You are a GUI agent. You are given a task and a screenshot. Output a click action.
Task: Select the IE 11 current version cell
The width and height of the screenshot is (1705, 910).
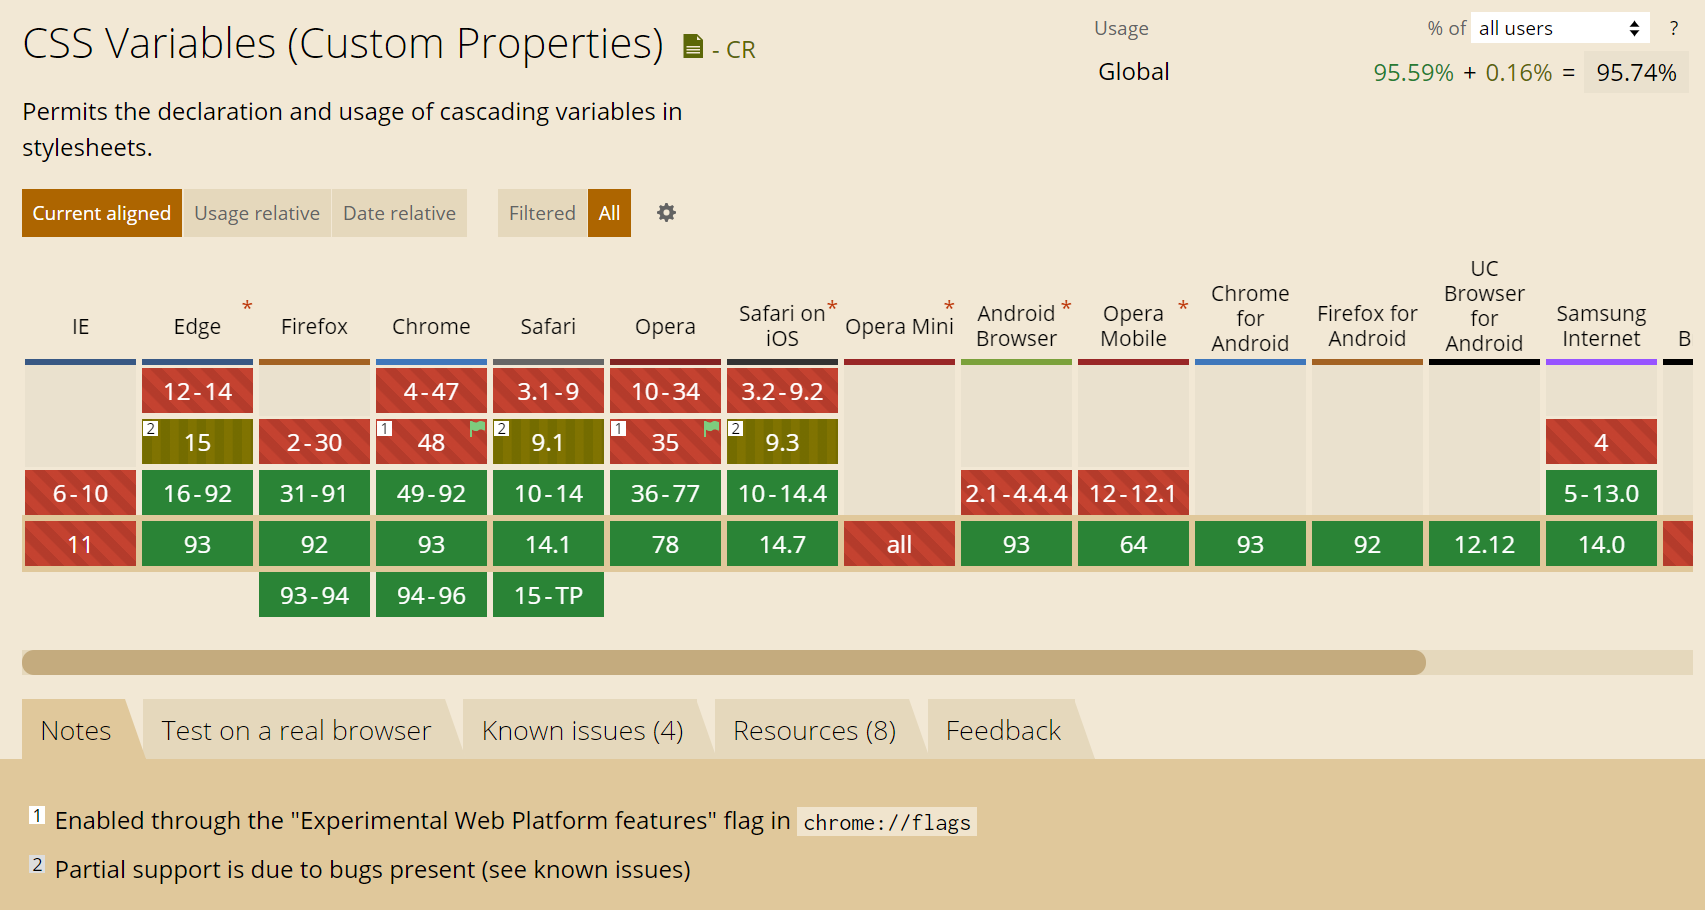tap(80, 544)
